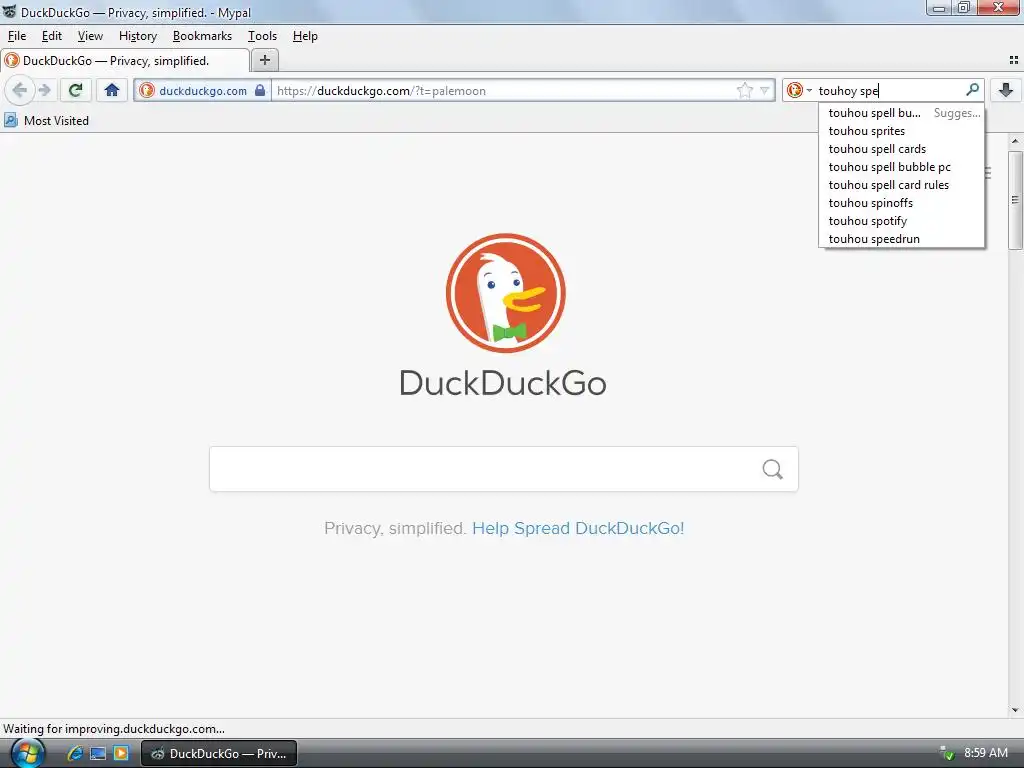1024x768 pixels.
Task: Choose suggestion 'touhou spell bubble pc'
Action: point(902,167)
